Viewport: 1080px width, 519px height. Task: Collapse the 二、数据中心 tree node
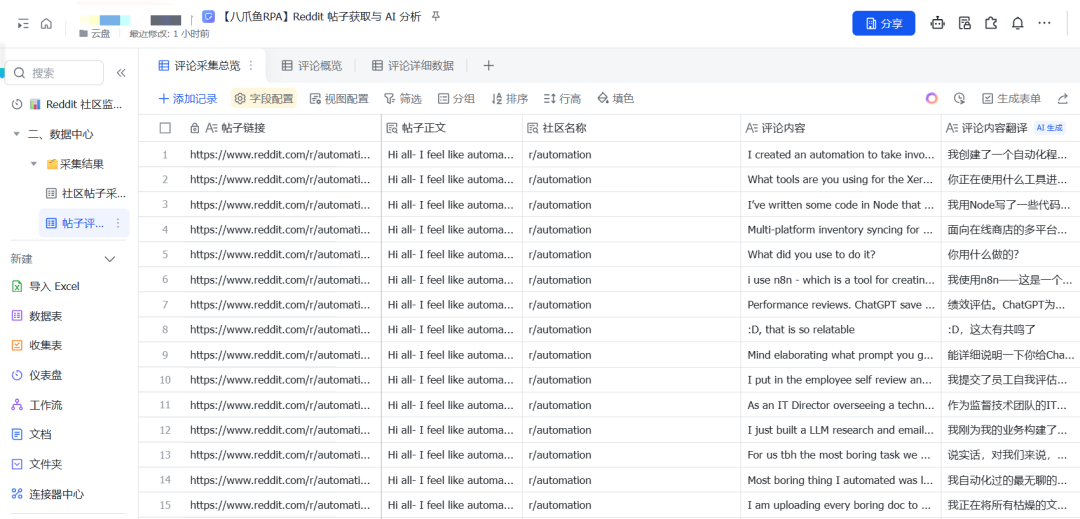(17, 134)
